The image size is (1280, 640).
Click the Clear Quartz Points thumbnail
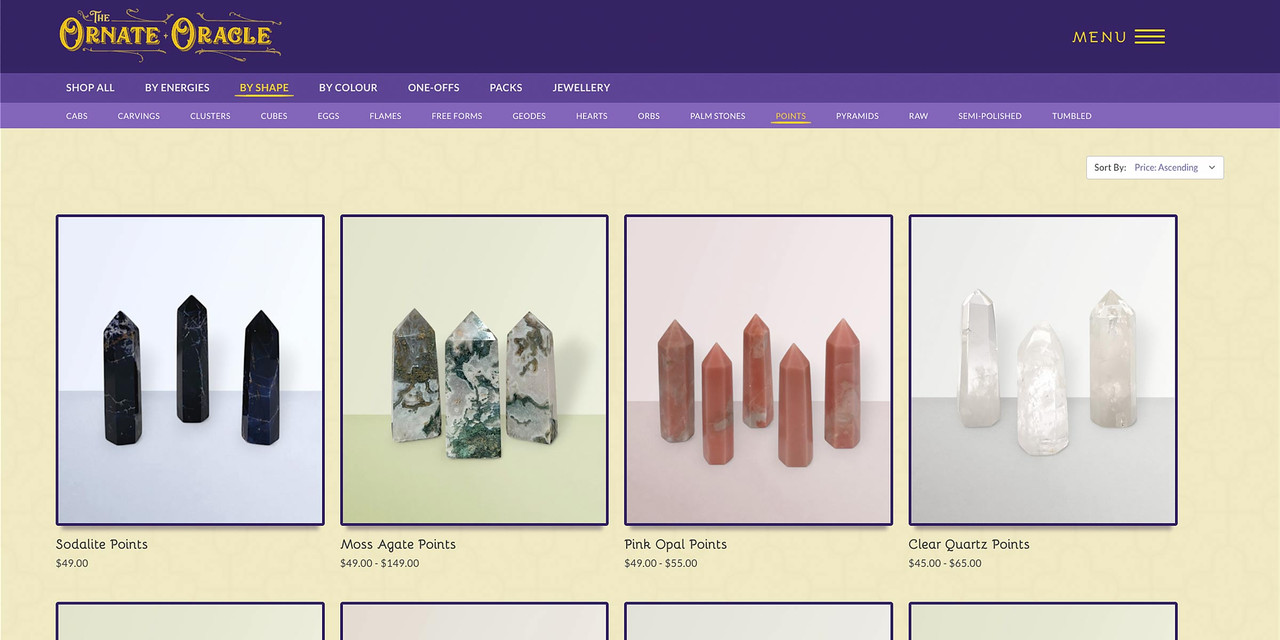[1042, 370]
